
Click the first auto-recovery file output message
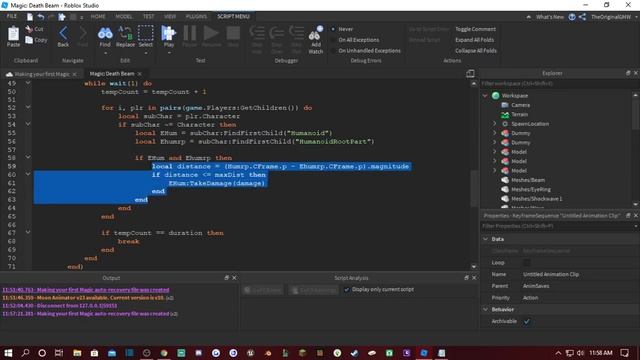86,290
